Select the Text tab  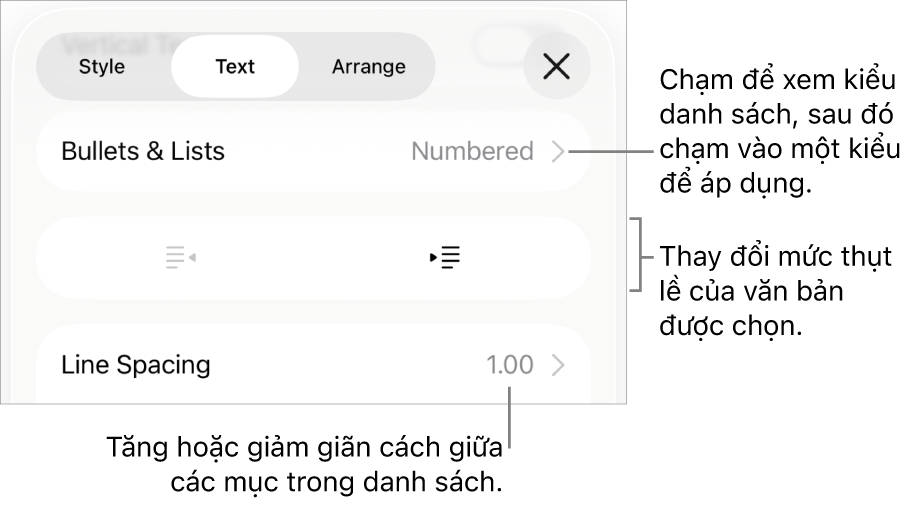point(235,67)
